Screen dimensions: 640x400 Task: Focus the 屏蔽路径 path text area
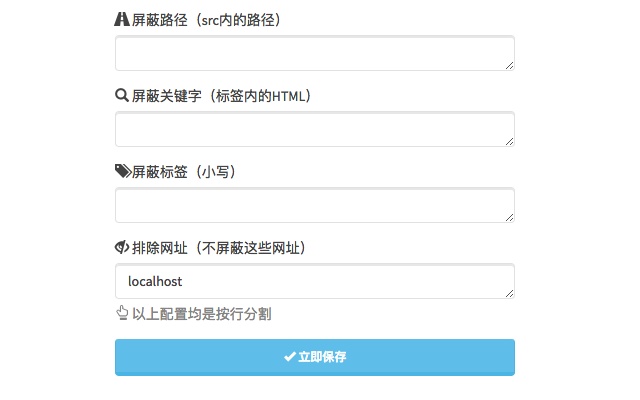click(x=314, y=53)
